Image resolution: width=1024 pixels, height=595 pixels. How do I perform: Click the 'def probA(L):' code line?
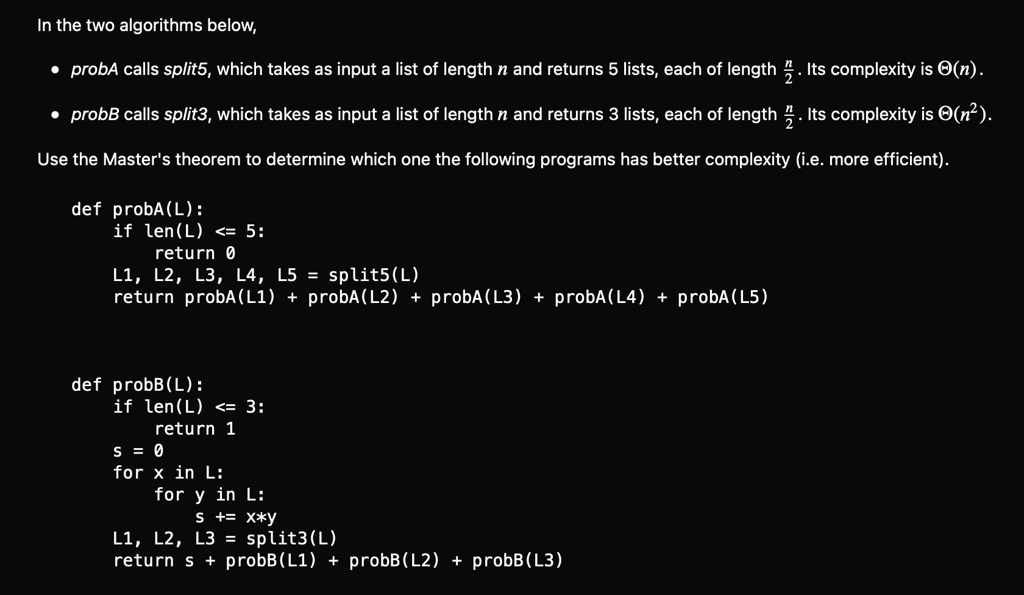click(138, 210)
